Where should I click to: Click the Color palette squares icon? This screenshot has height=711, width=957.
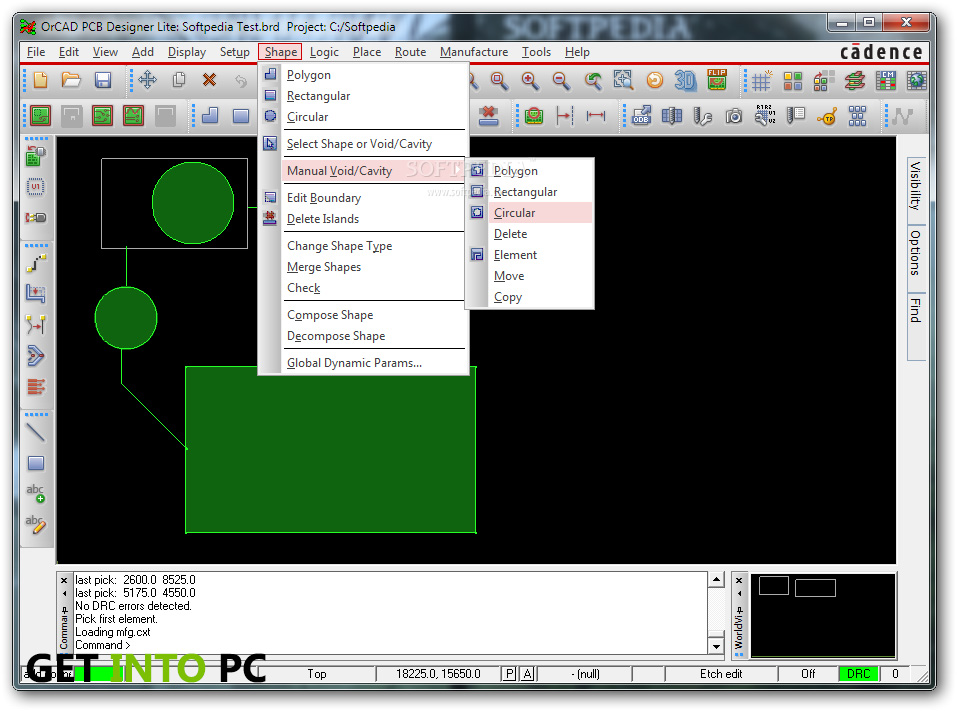point(793,80)
